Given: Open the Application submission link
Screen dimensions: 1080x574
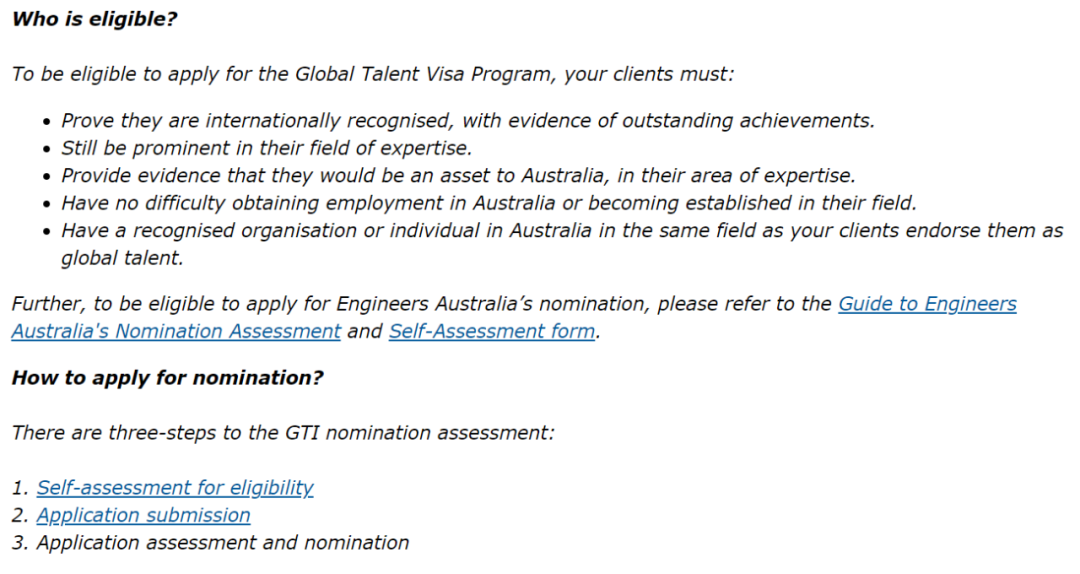Looking at the screenshot, I should (143, 515).
